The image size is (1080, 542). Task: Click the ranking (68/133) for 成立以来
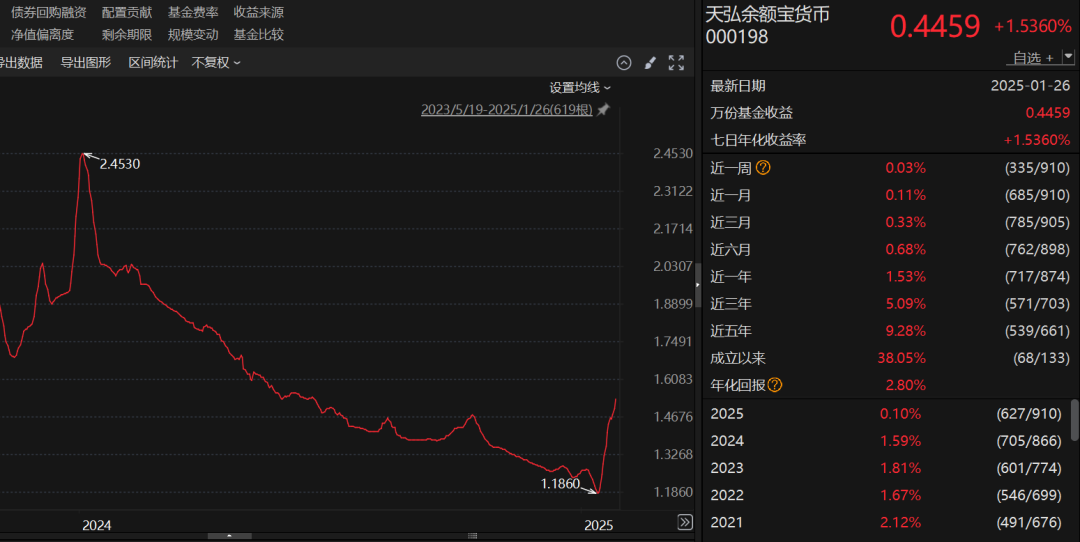click(1041, 358)
